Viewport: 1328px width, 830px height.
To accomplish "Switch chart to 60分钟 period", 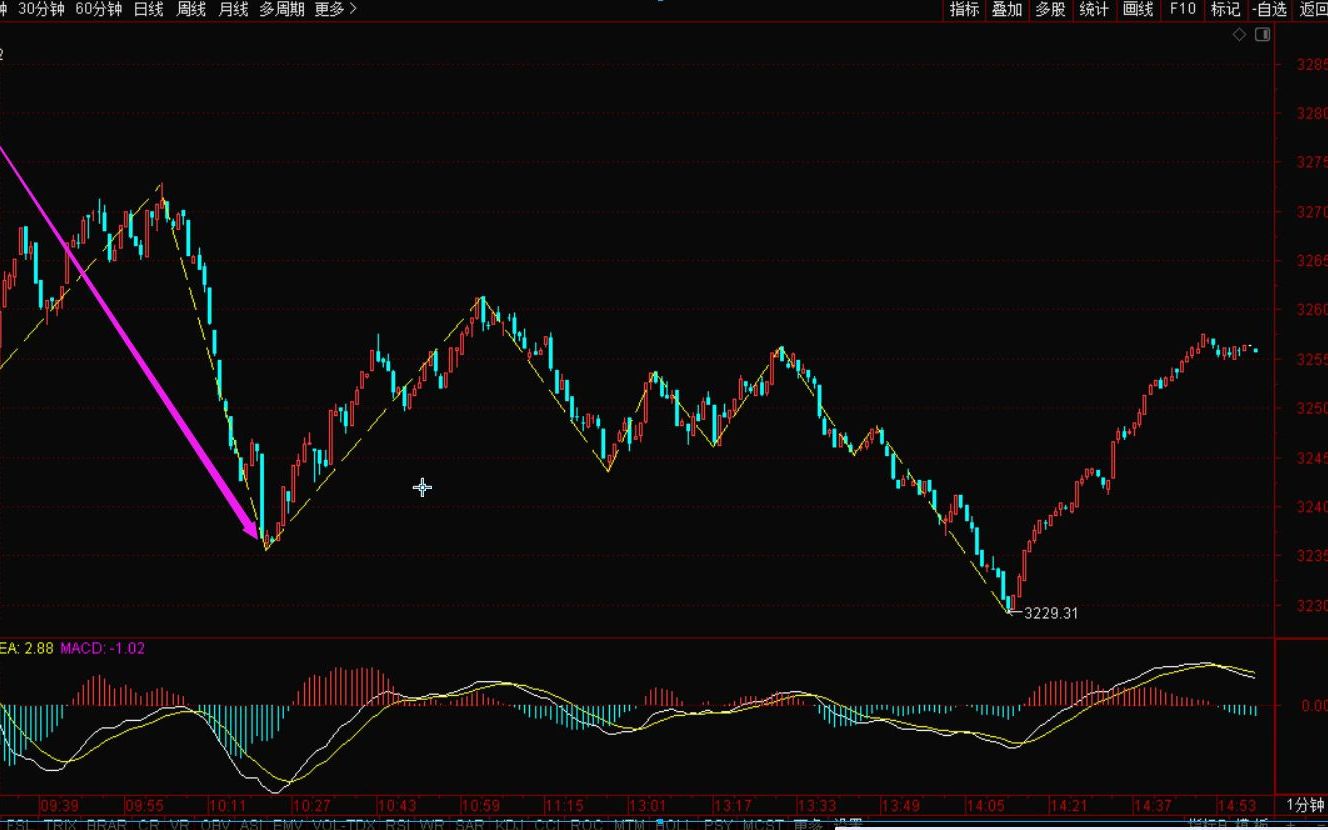I will point(99,9).
